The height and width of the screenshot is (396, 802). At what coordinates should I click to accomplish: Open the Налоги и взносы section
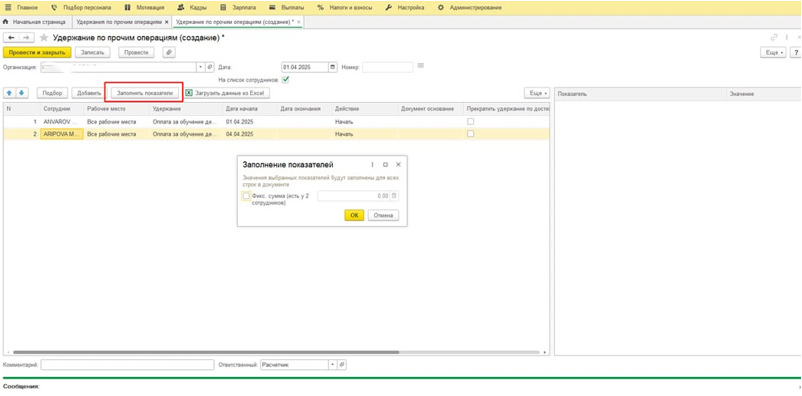coord(345,8)
